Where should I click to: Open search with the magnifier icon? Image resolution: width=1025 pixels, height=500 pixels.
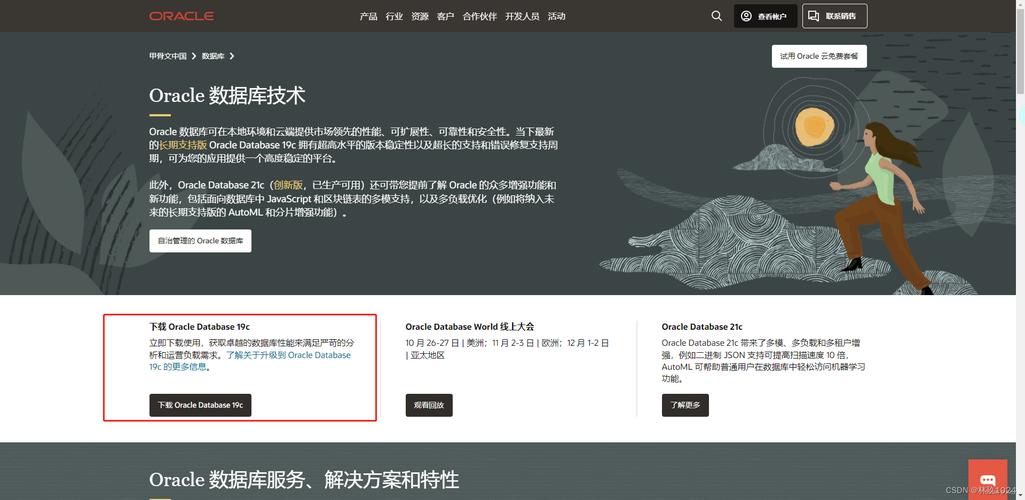click(716, 16)
